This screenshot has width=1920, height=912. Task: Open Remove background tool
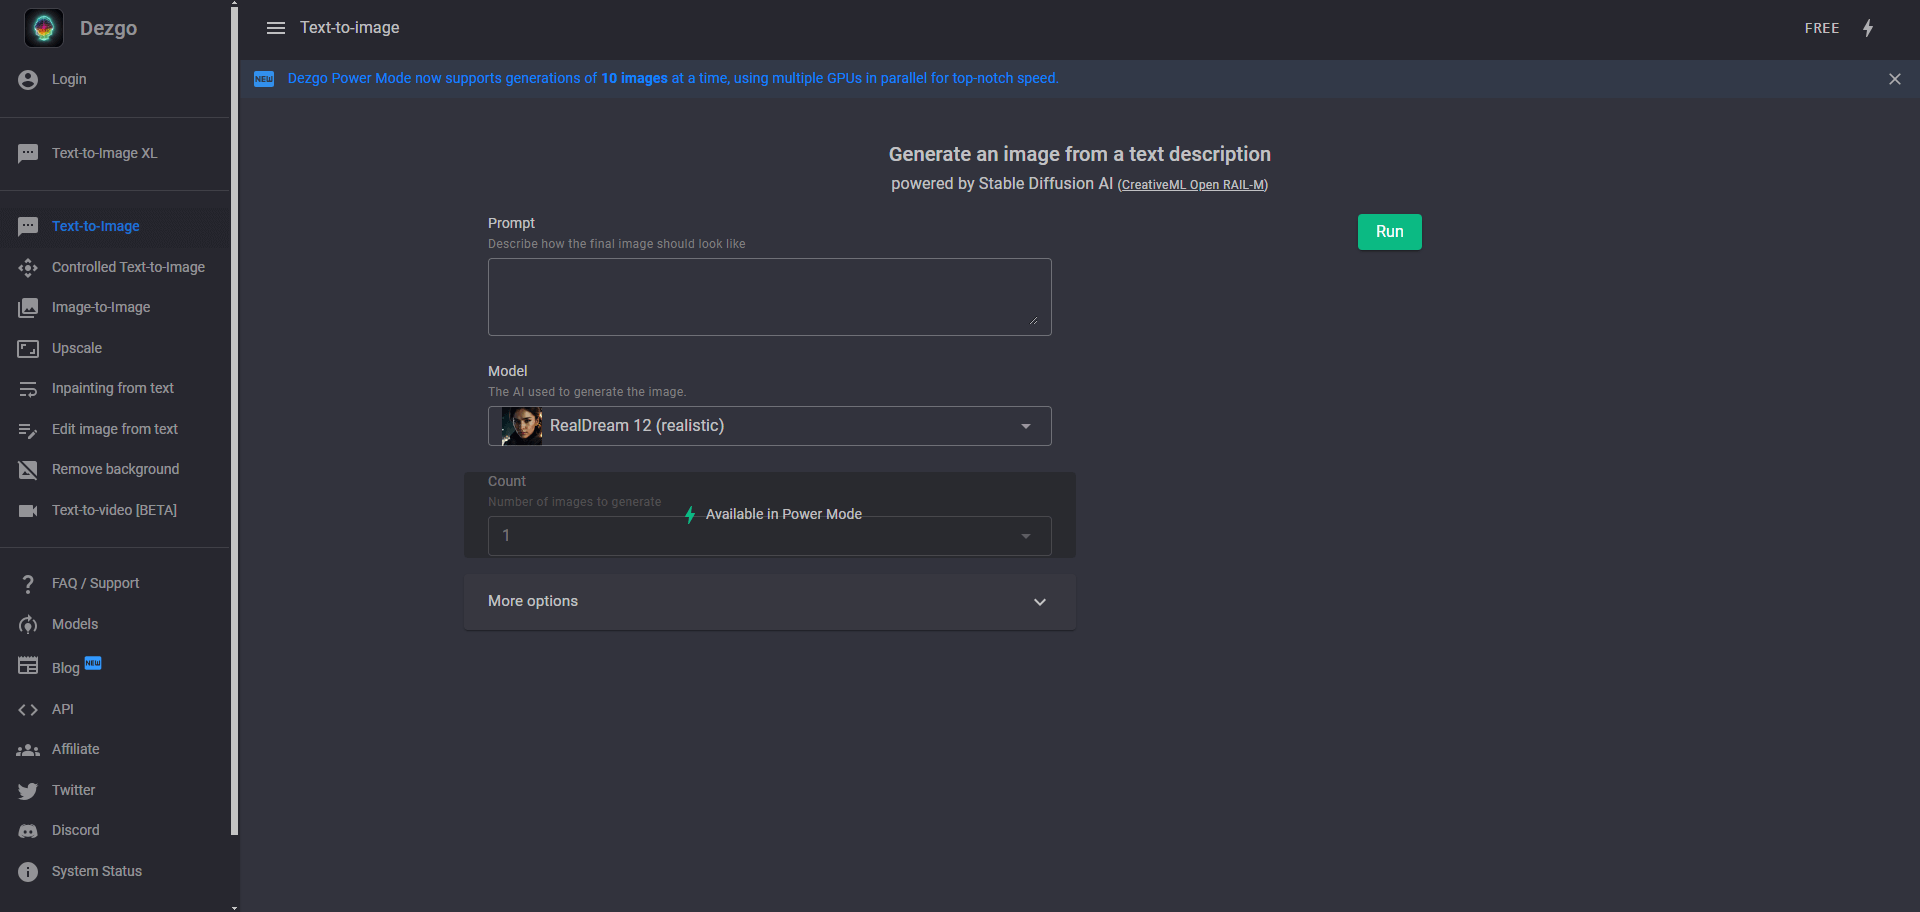point(115,469)
